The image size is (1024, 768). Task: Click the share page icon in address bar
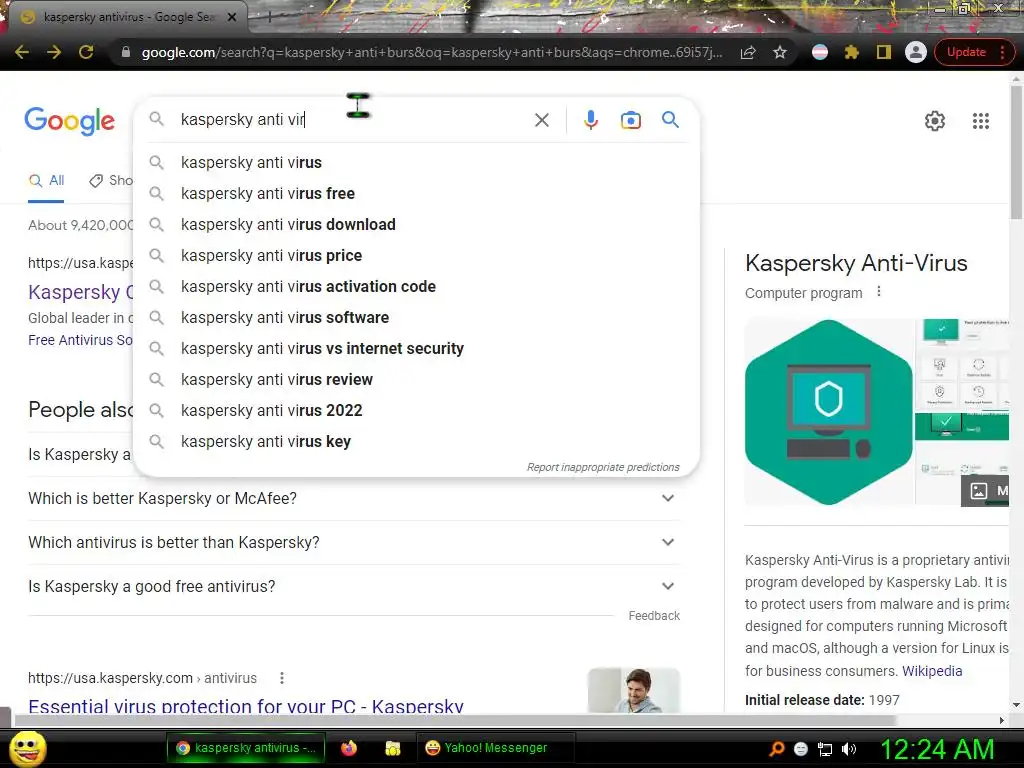(748, 52)
